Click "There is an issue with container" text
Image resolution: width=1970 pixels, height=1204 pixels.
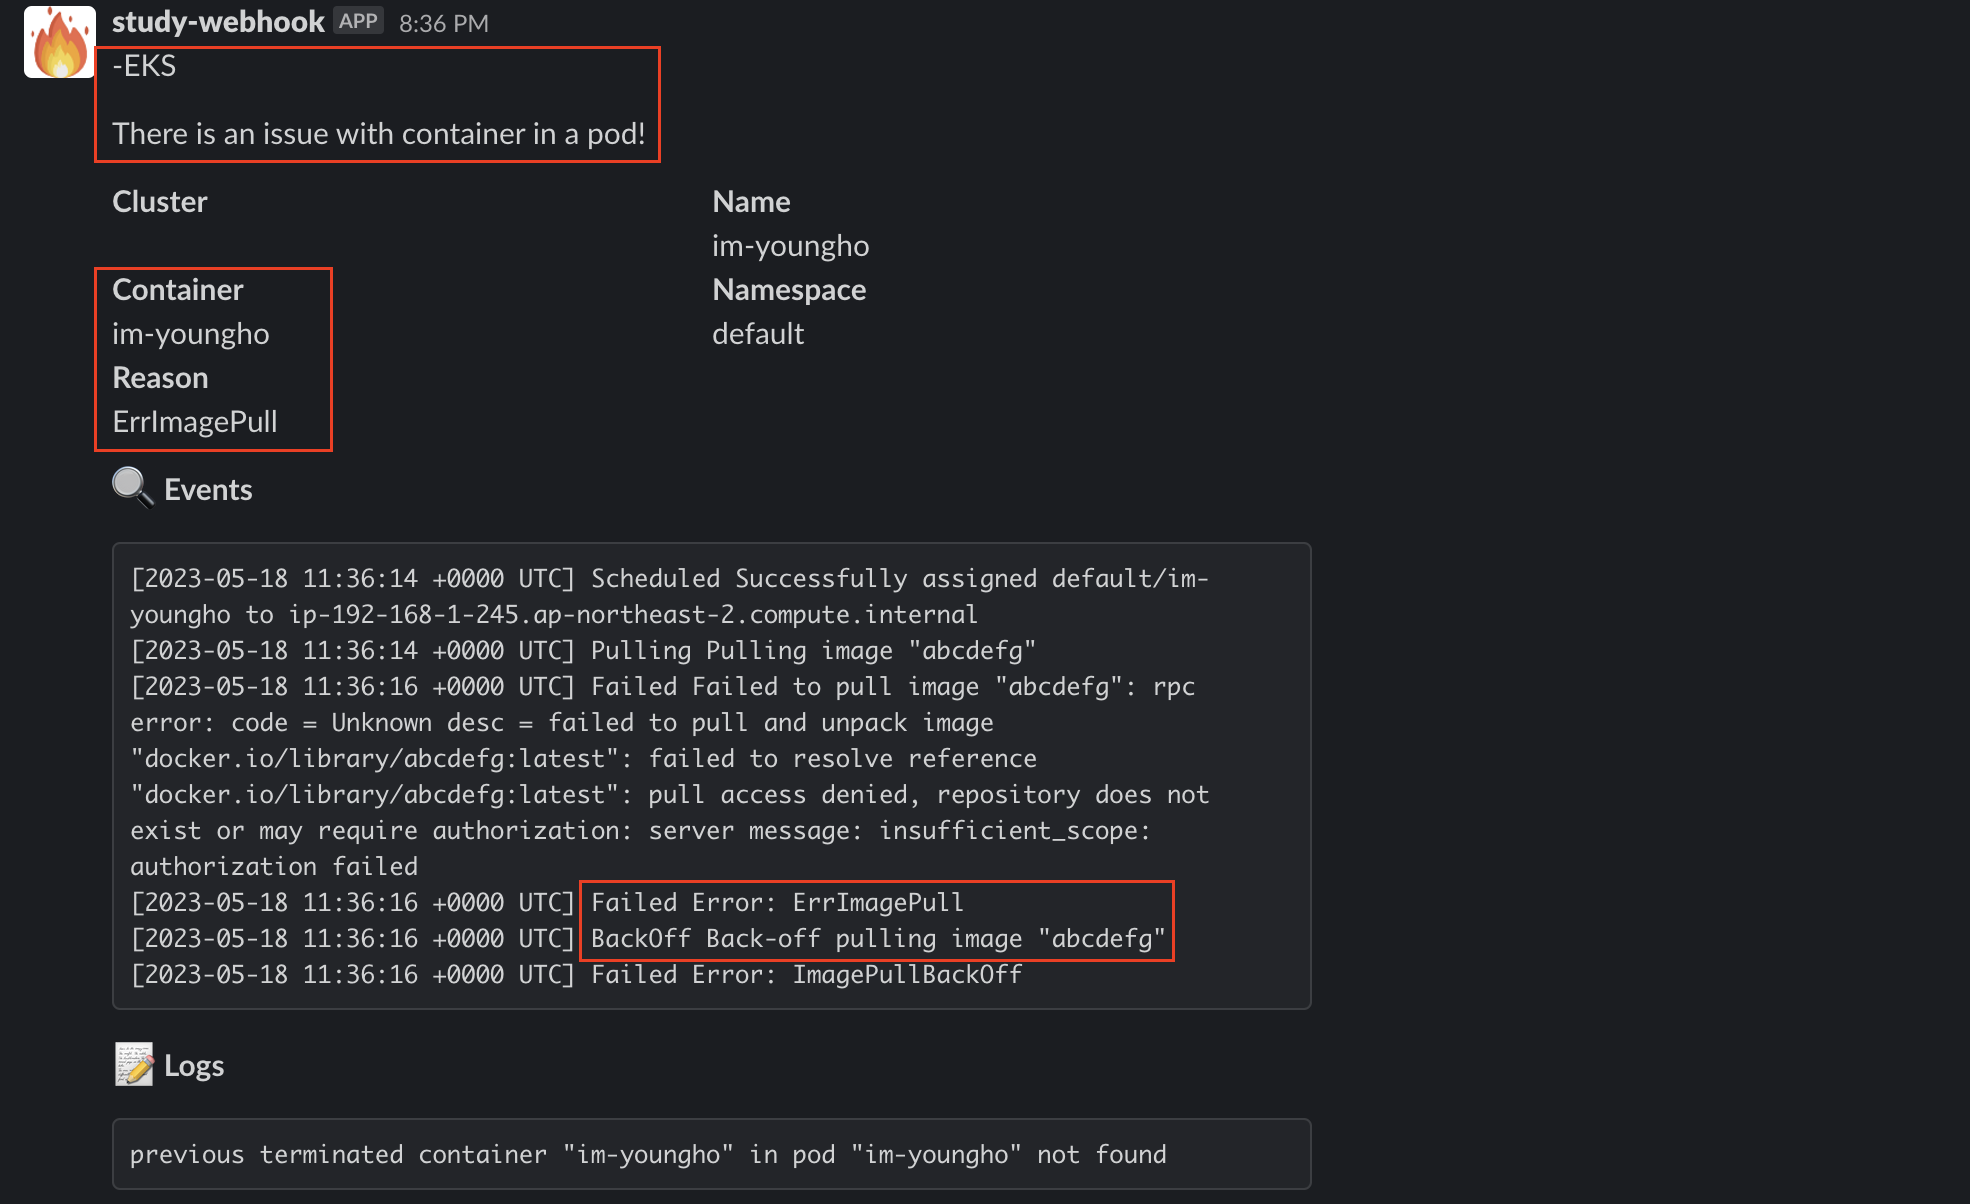pos(378,134)
